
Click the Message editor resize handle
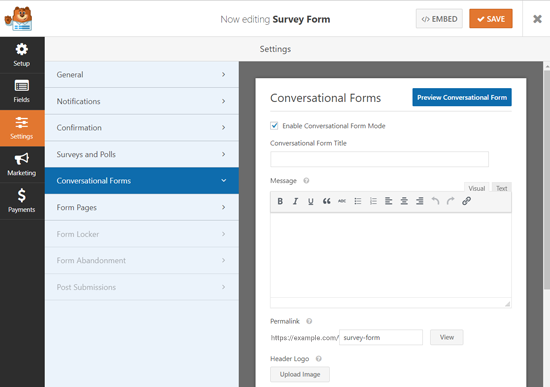(508, 304)
